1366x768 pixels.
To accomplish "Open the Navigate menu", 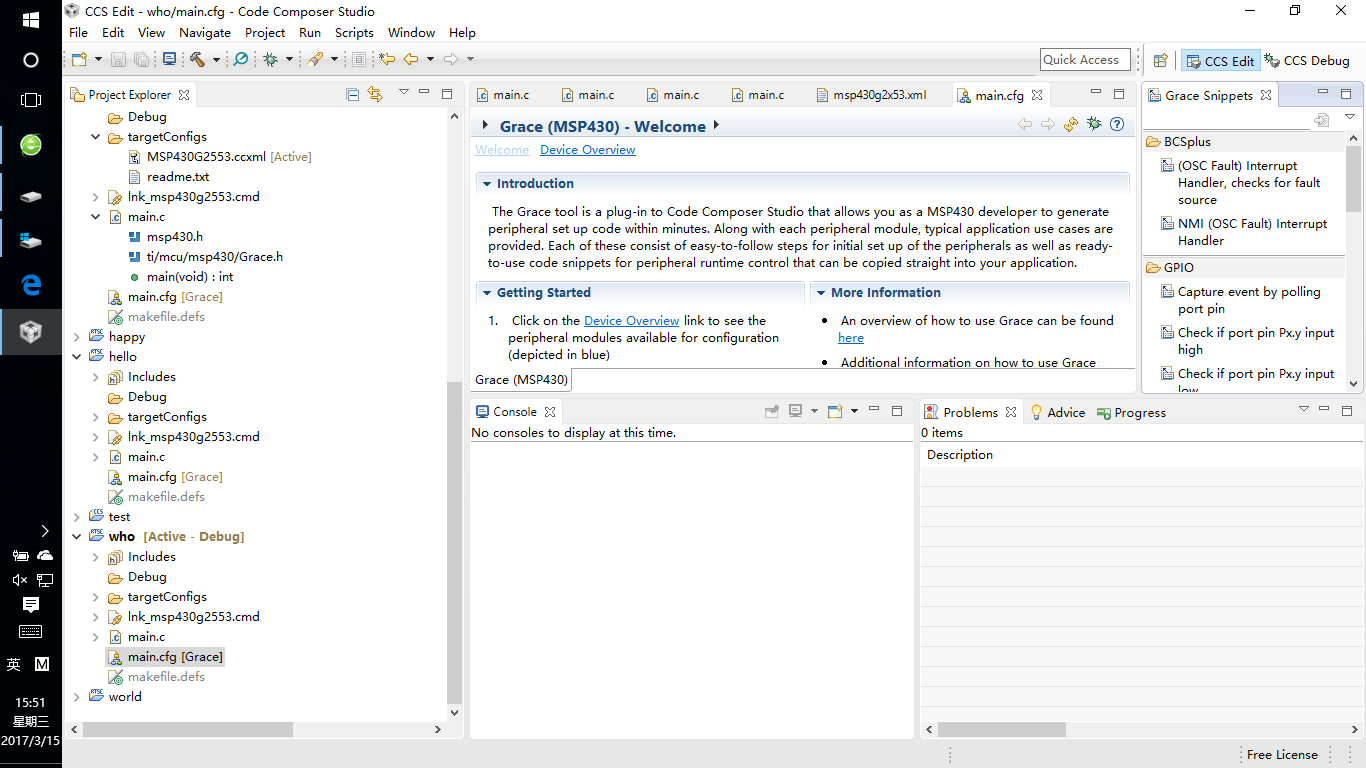I will point(205,33).
